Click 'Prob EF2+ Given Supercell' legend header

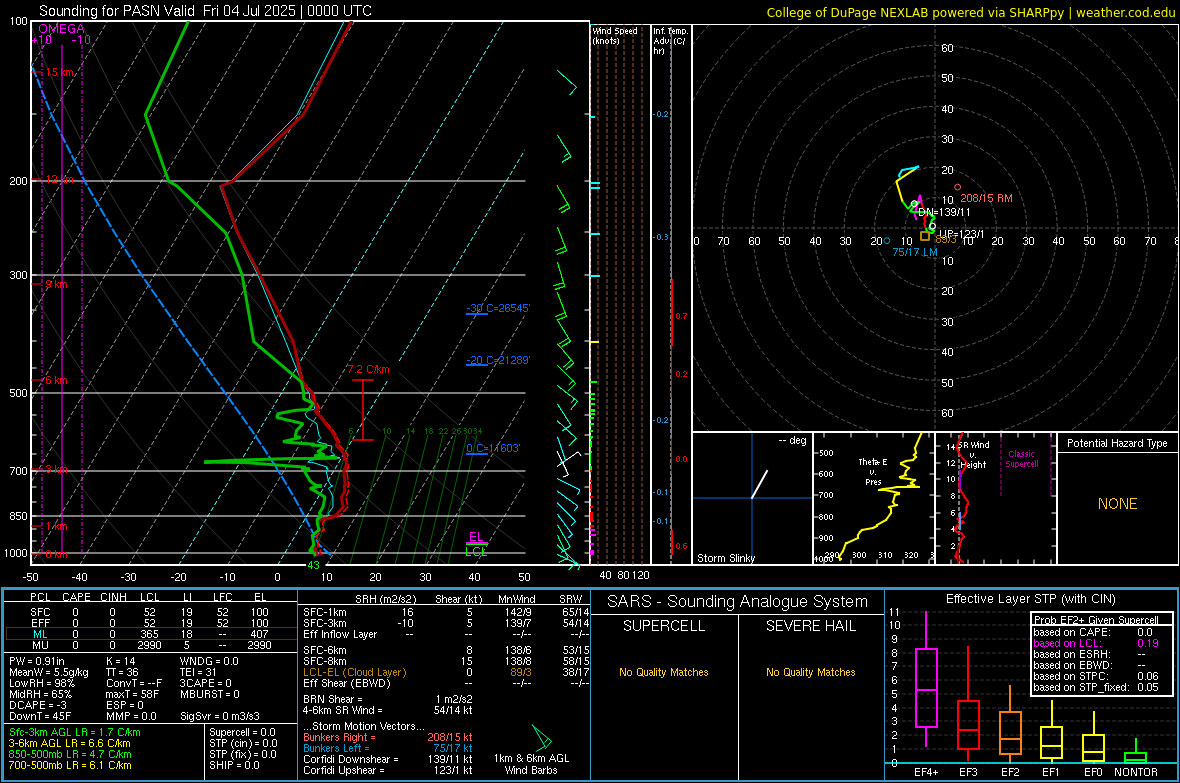click(x=1096, y=620)
